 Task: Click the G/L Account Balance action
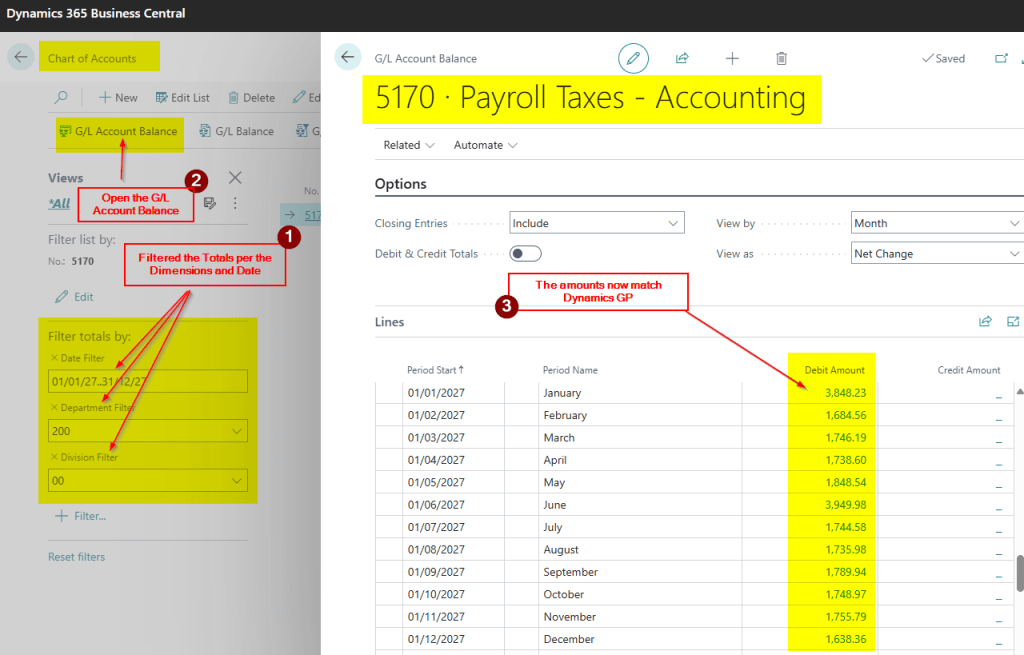(x=118, y=131)
